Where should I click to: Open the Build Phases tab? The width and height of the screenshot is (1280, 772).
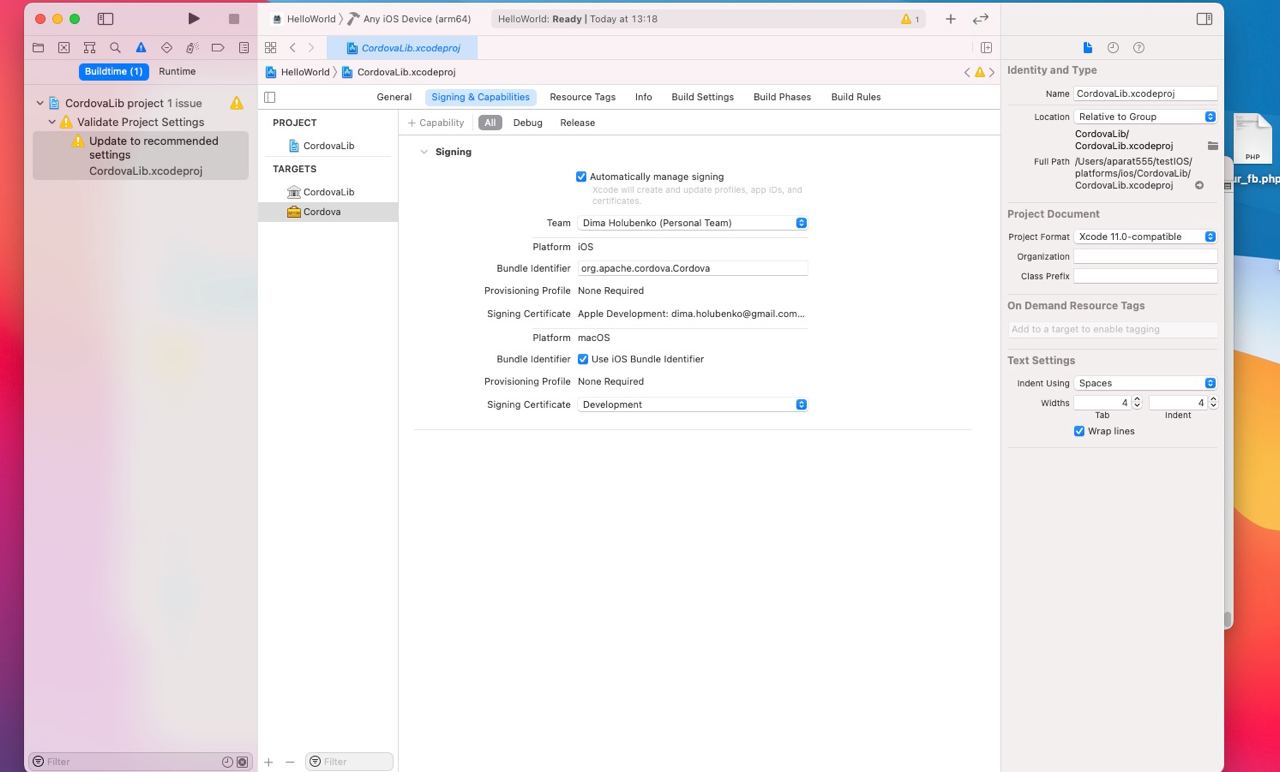pos(782,97)
